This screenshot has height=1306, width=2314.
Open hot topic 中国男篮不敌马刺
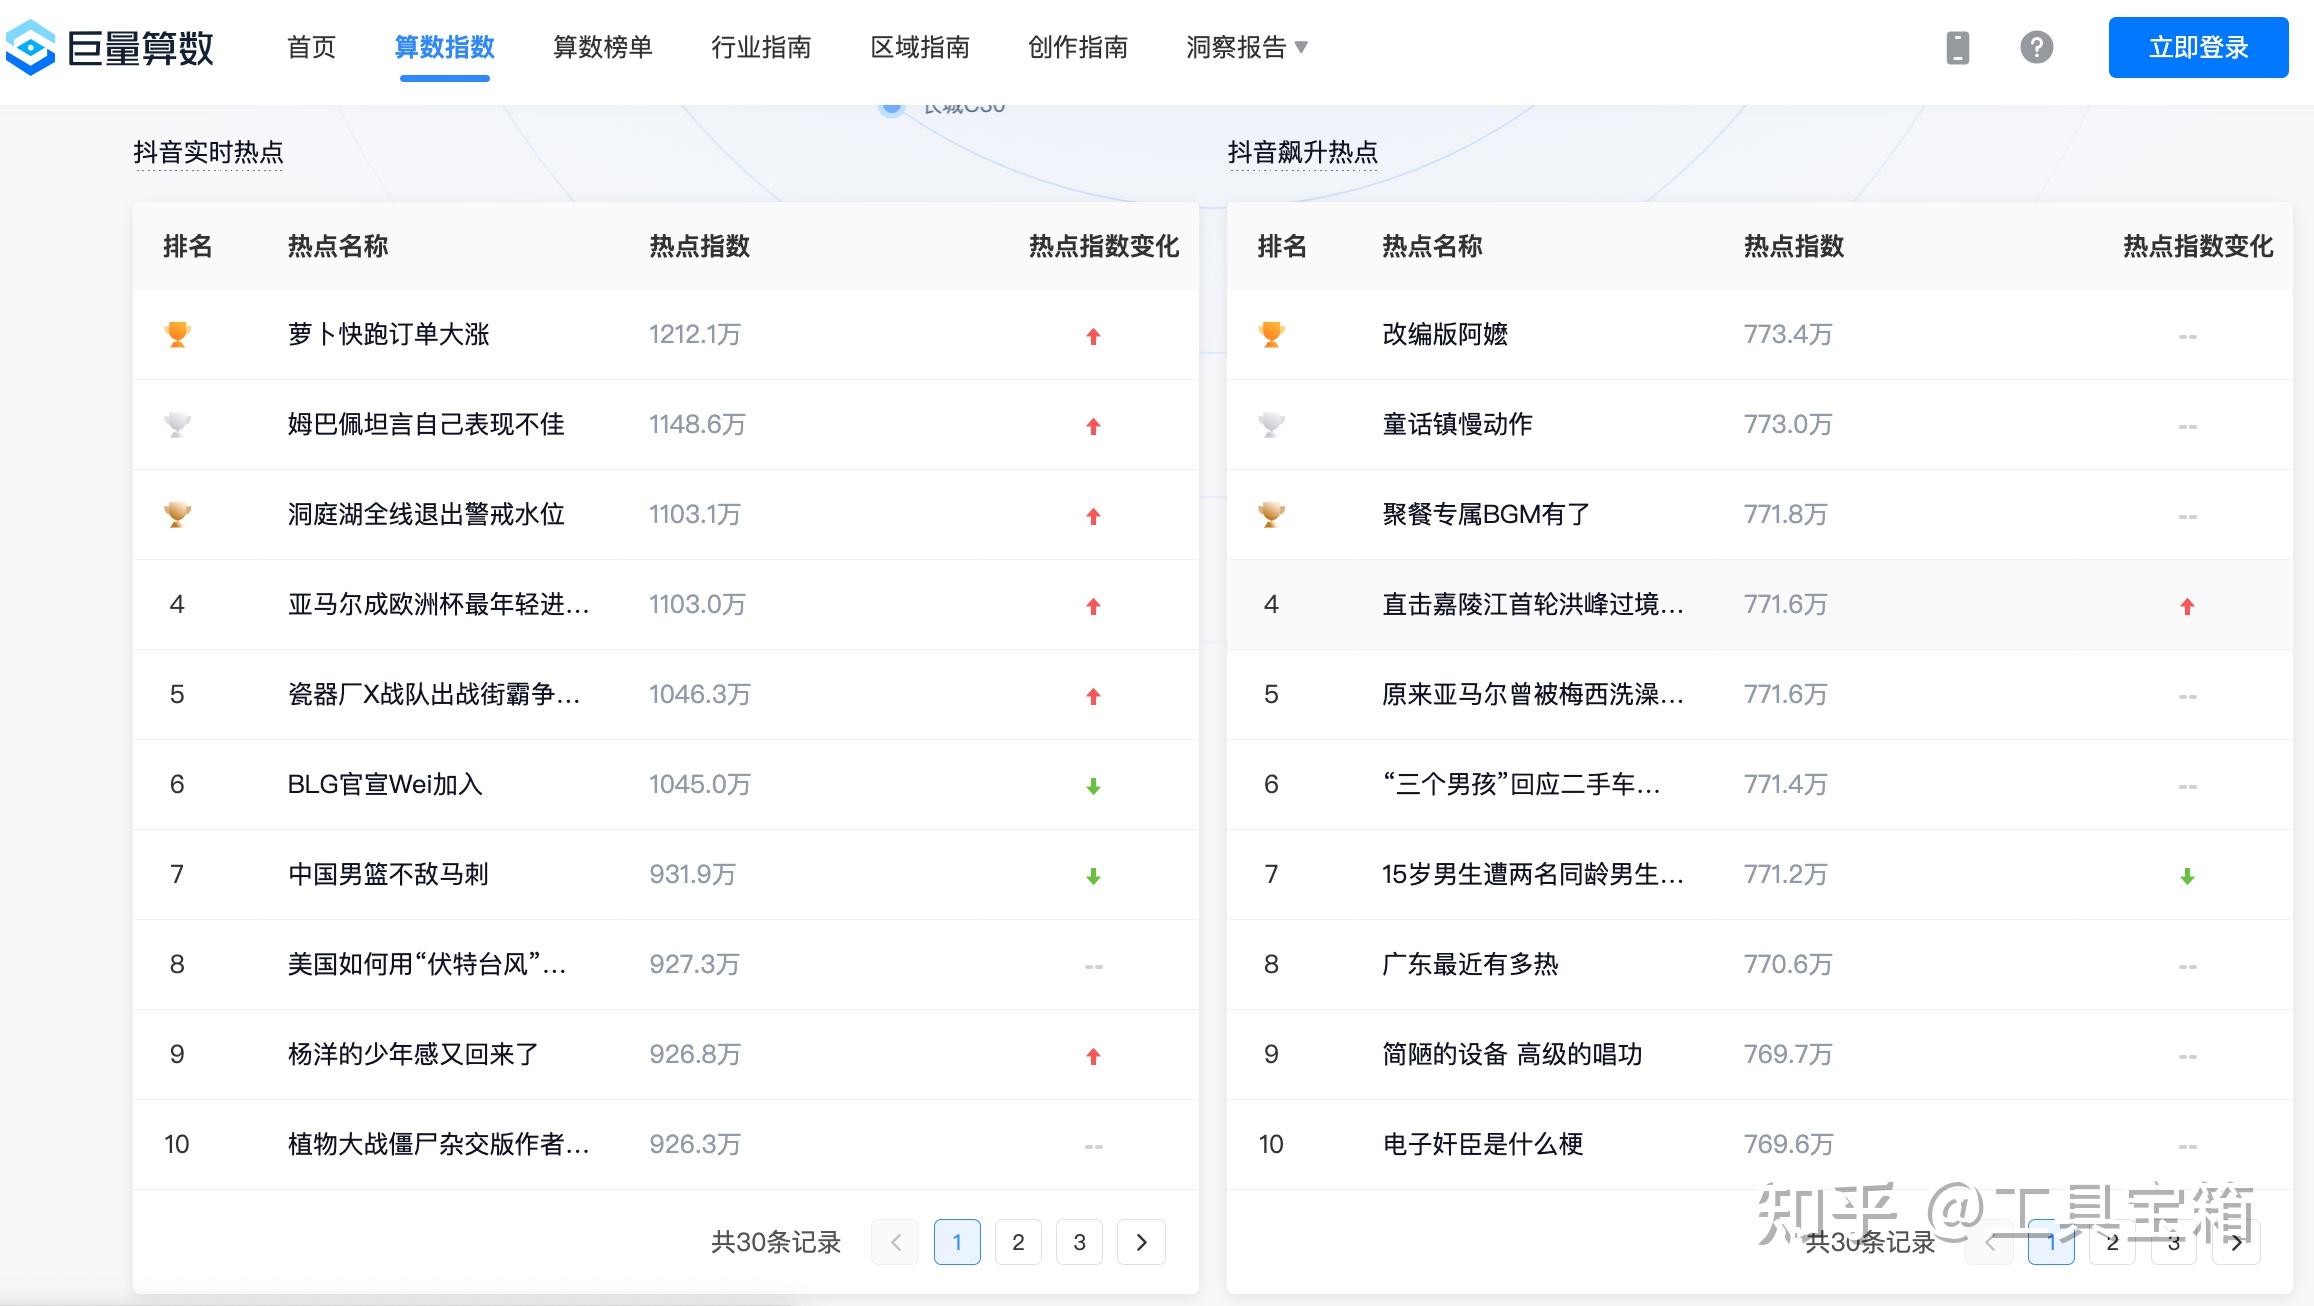(x=388, y=874)
